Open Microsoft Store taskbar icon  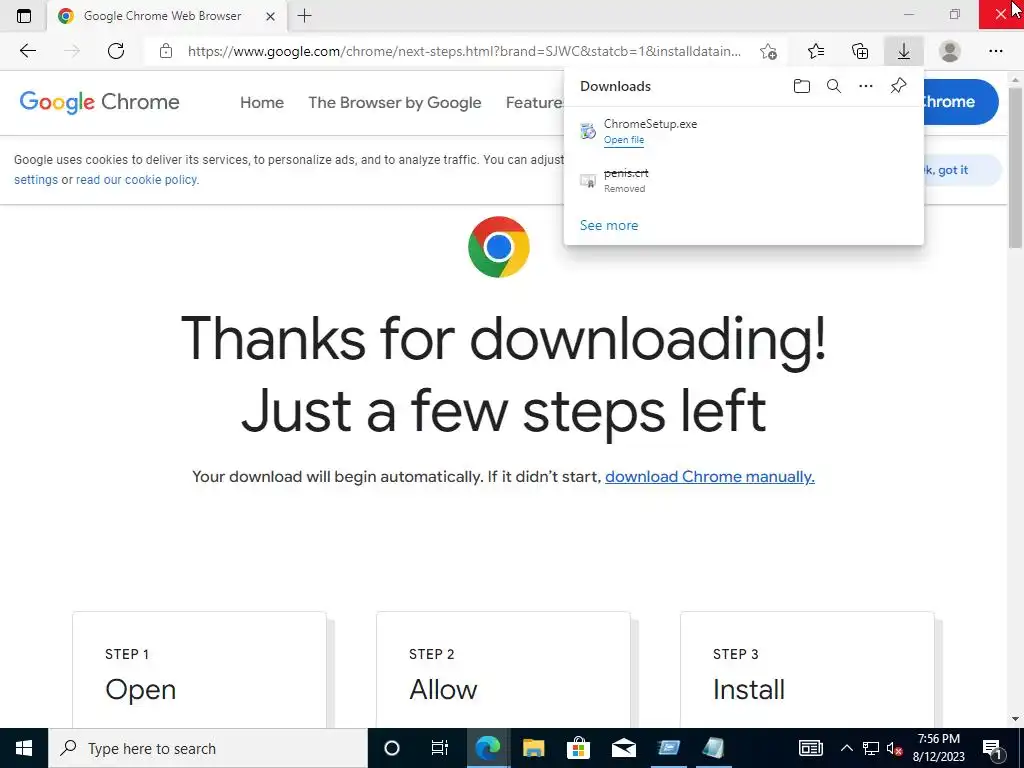pos(578,748)
